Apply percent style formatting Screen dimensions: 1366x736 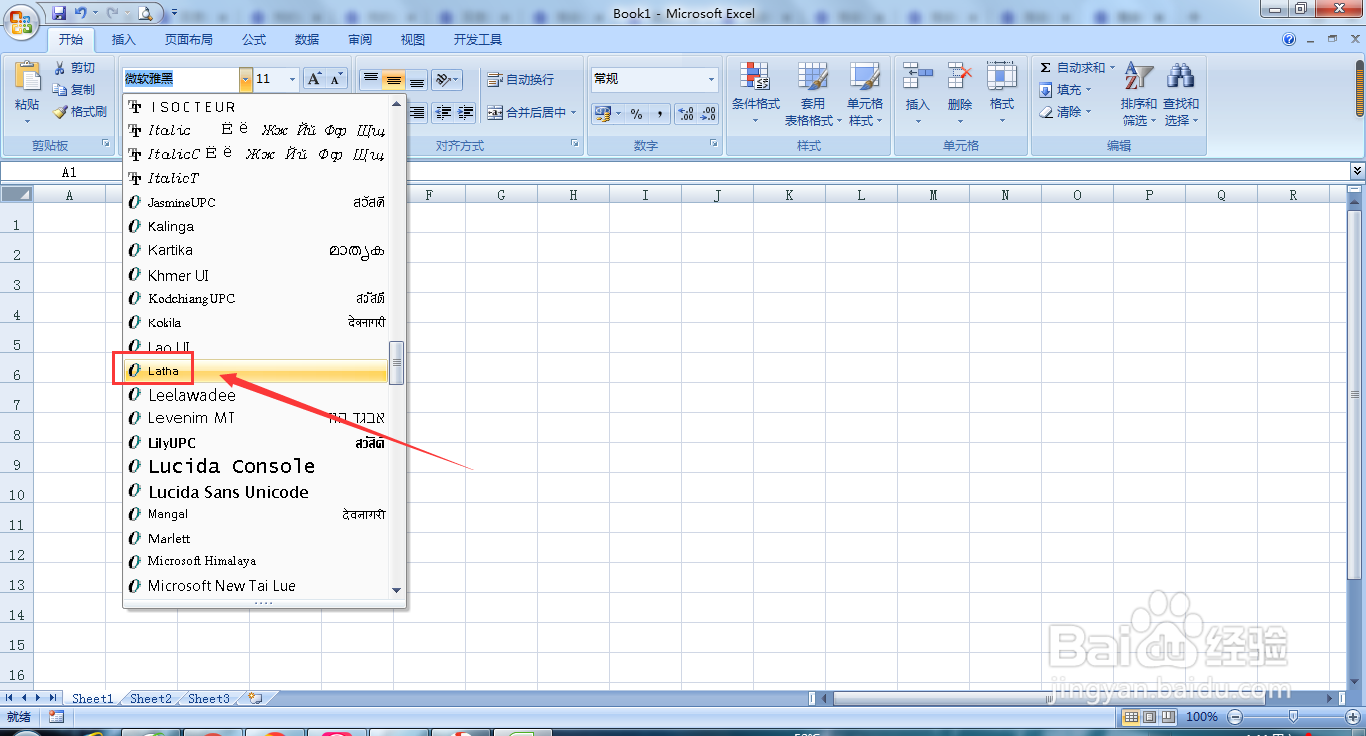(x=636, y=114)
